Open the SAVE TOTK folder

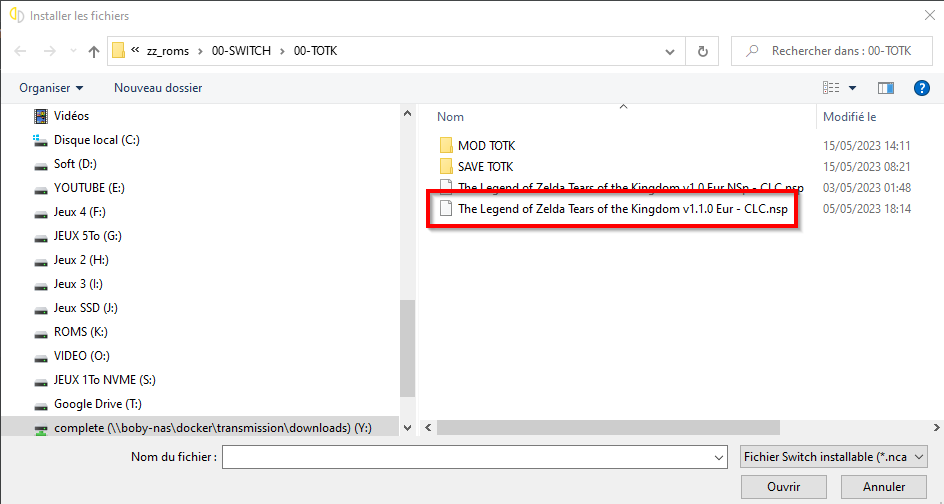pyautogui.click(x=485, y=166)
